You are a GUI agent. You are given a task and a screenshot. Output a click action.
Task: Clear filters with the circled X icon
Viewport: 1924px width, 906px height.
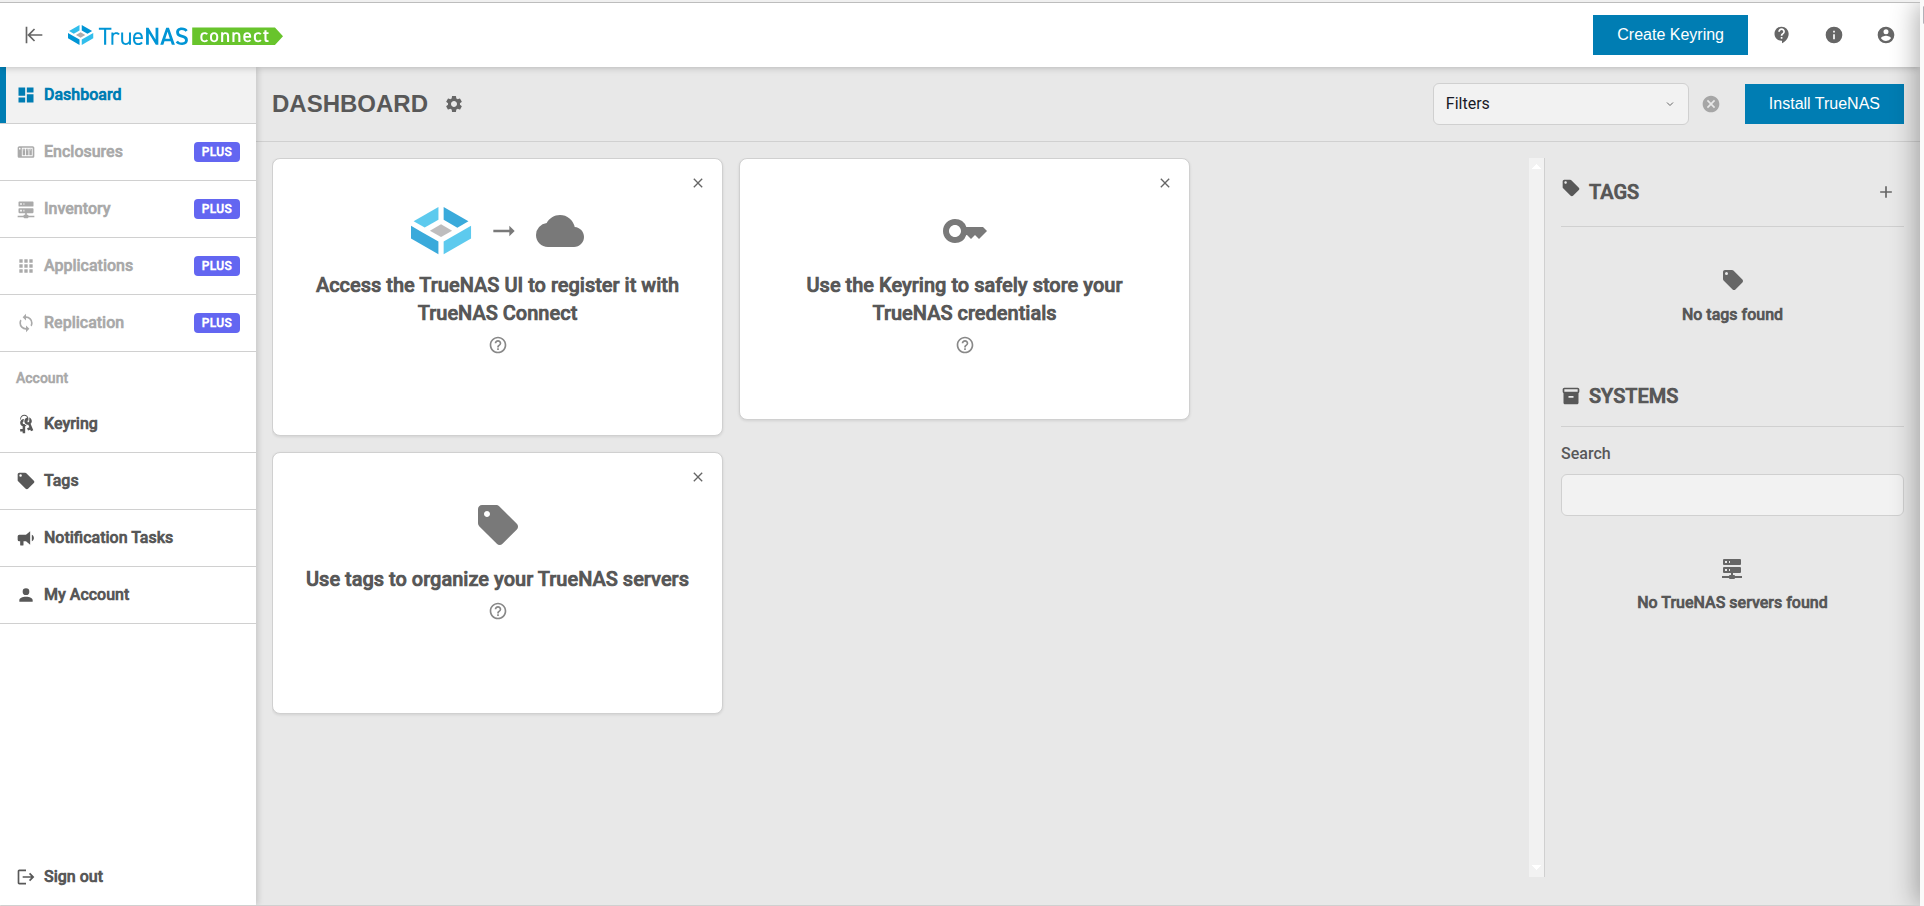[x=1711, y=104]
